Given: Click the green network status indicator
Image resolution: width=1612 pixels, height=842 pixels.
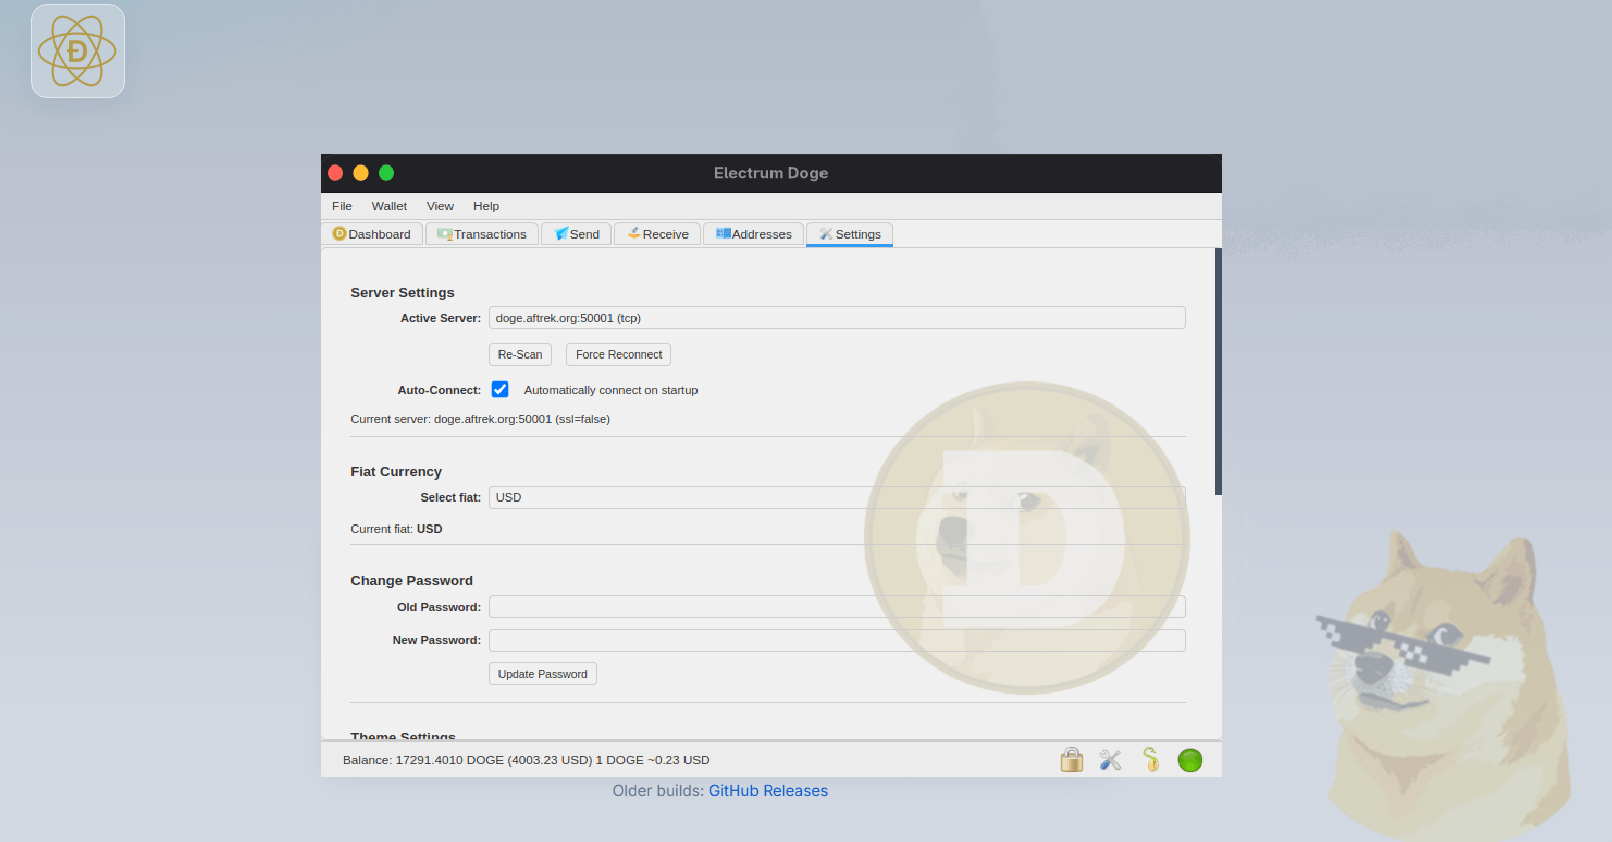Looking at the screenshot, I should [x=1190, y=760].
